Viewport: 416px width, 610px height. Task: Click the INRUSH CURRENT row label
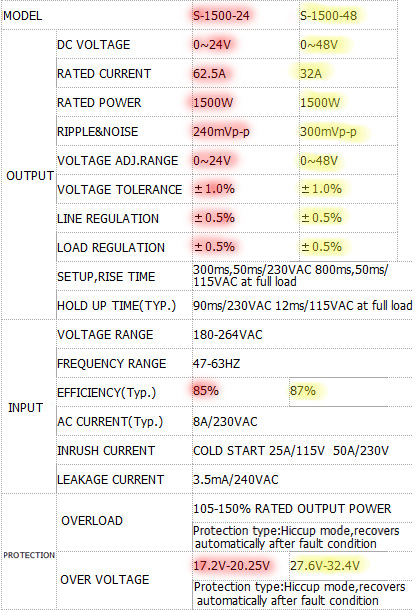[106, 450]
